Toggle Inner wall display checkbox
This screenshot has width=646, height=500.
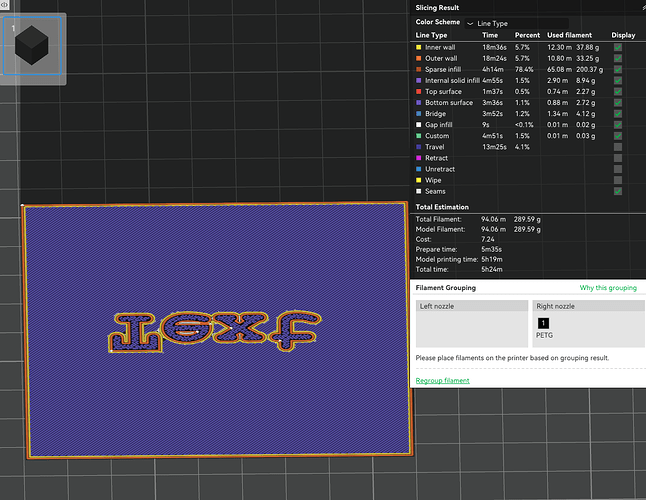pyautogui.click(x=618, y=47)
